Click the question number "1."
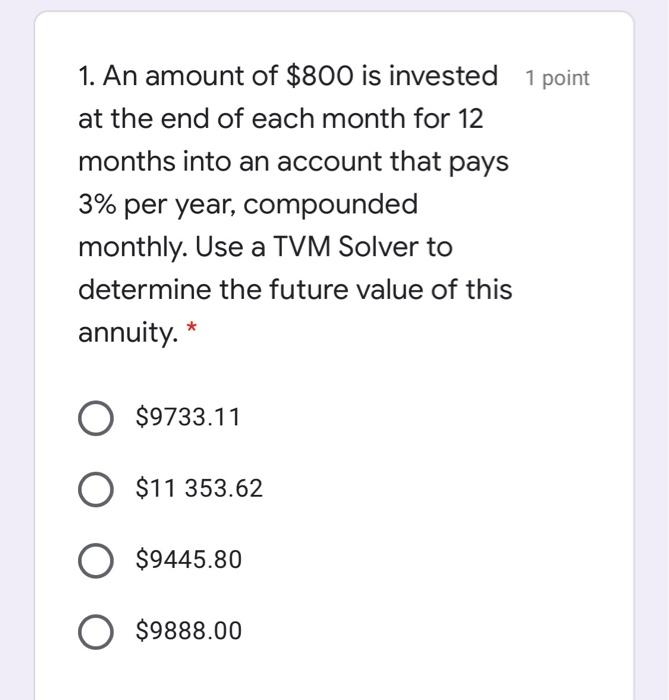The image size is (669, 700). [x=87, y=76]
